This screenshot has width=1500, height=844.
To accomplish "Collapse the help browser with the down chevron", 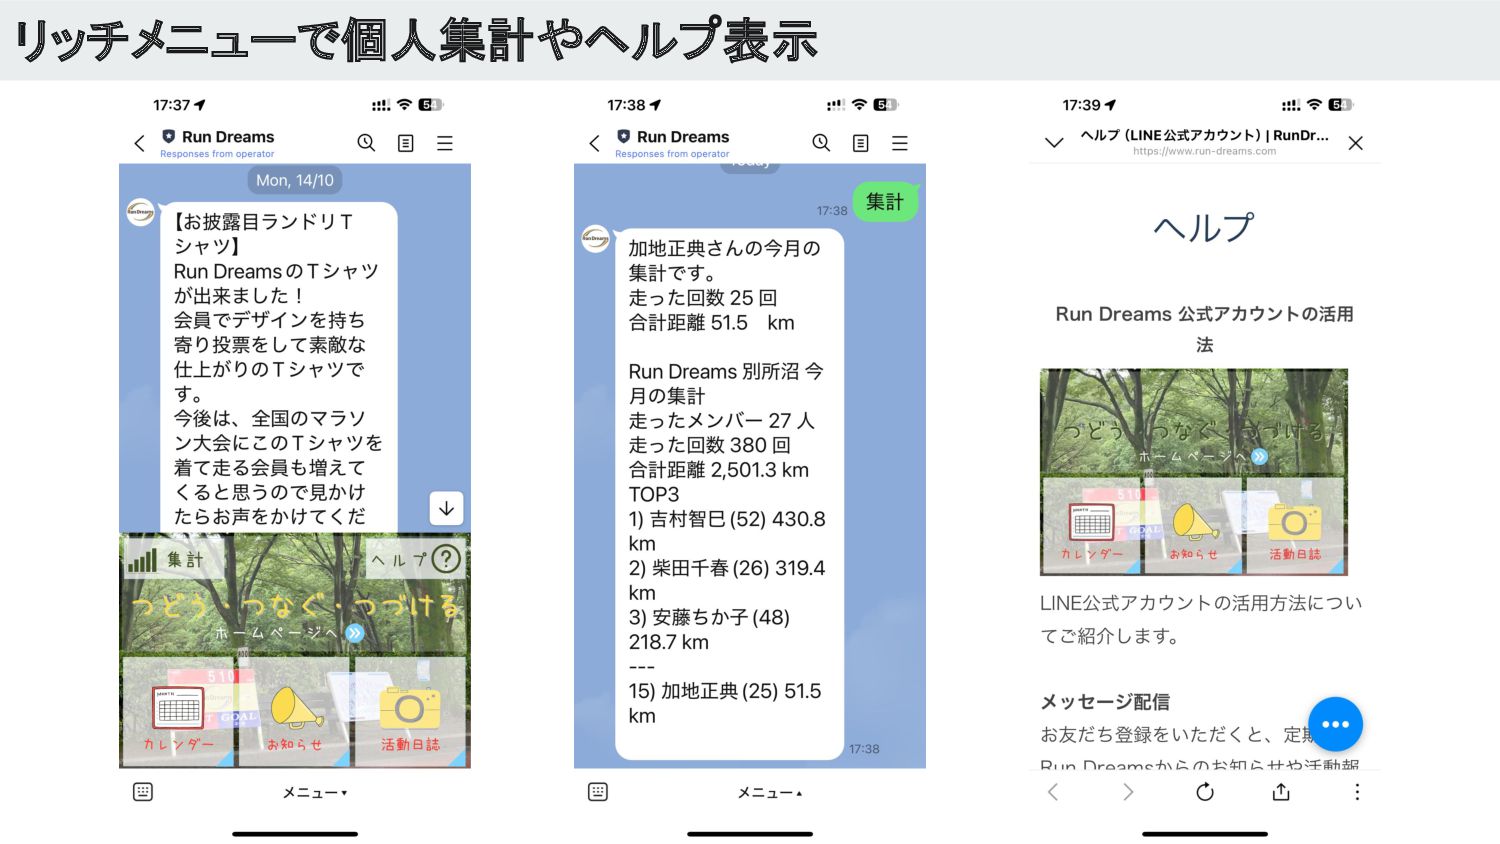I will 1054,143.
